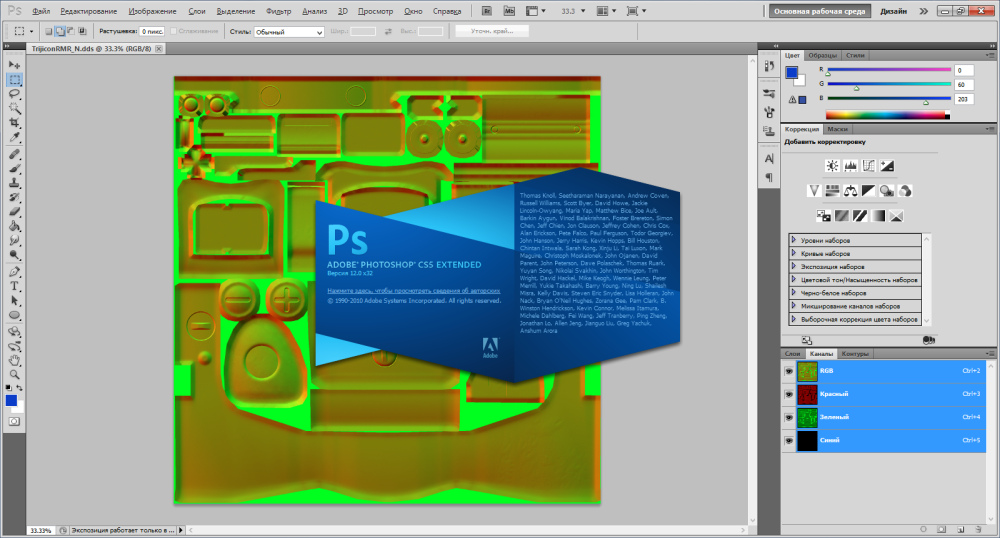Select the Eraser tool
This screenshot has height=538, width=1000.
tap(14, 212)
